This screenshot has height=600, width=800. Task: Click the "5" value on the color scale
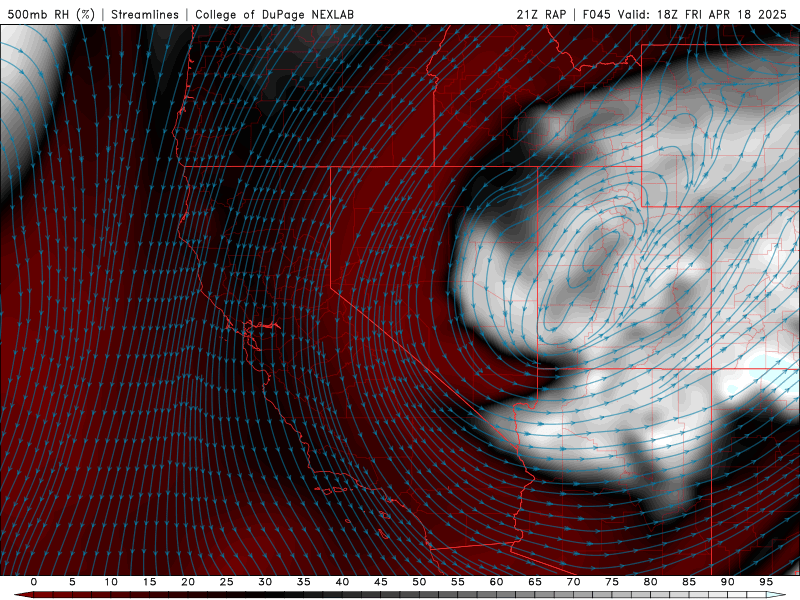pyautogui.click(x=72, y=582)
